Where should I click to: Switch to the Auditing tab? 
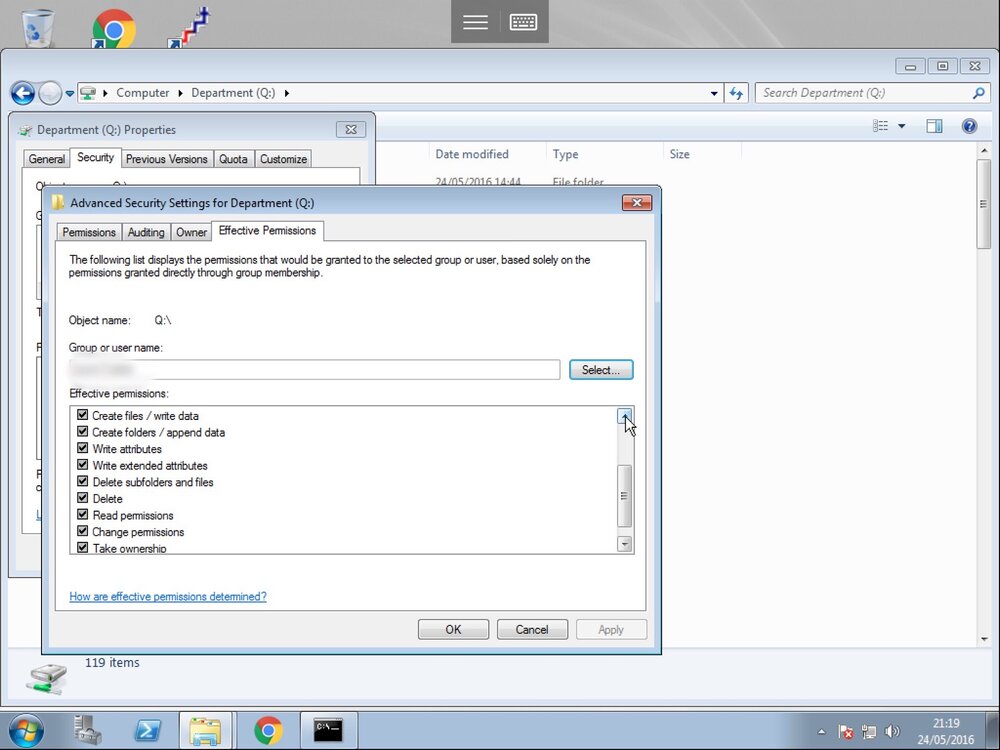point(146,232)
